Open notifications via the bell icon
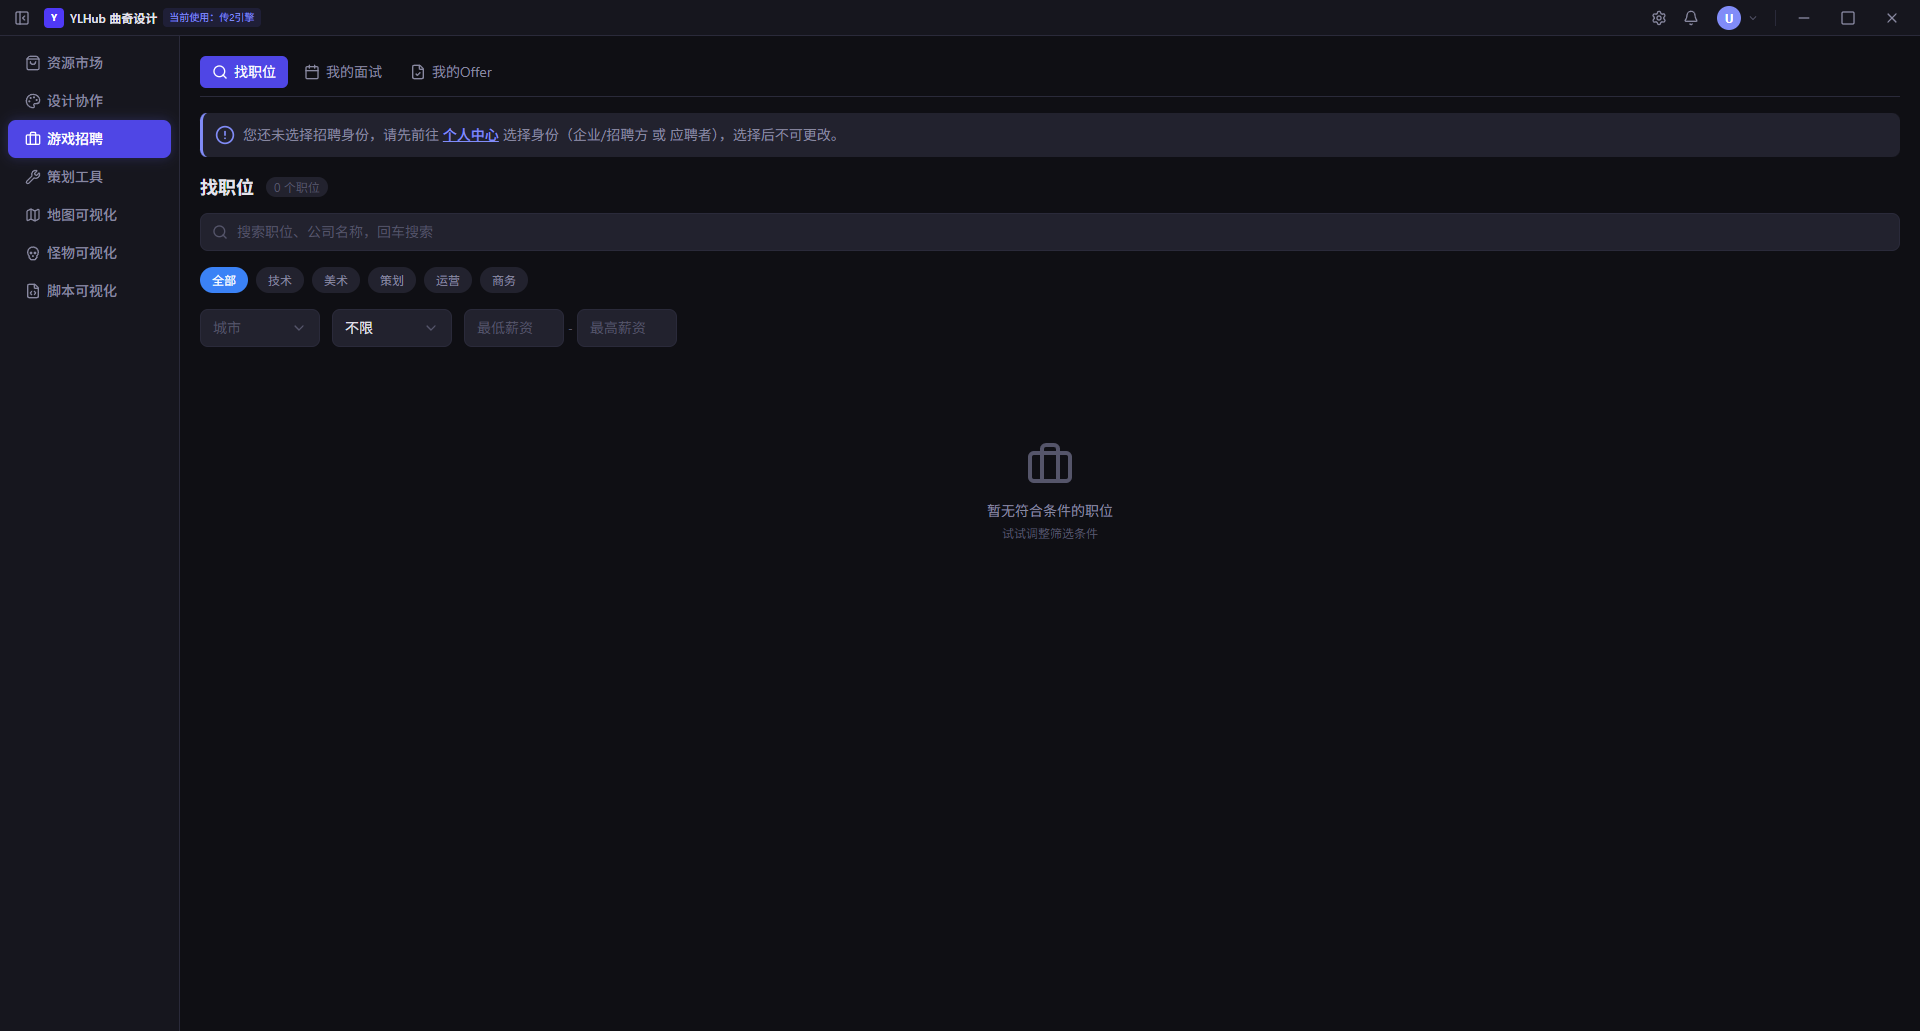Image resolution: width=1920 pixels, height=1031 pixels. coord(1691,18)
